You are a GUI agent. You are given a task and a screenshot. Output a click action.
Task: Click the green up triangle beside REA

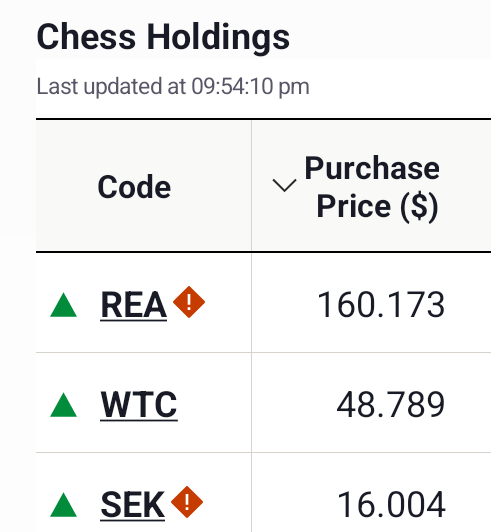point(63,305)
